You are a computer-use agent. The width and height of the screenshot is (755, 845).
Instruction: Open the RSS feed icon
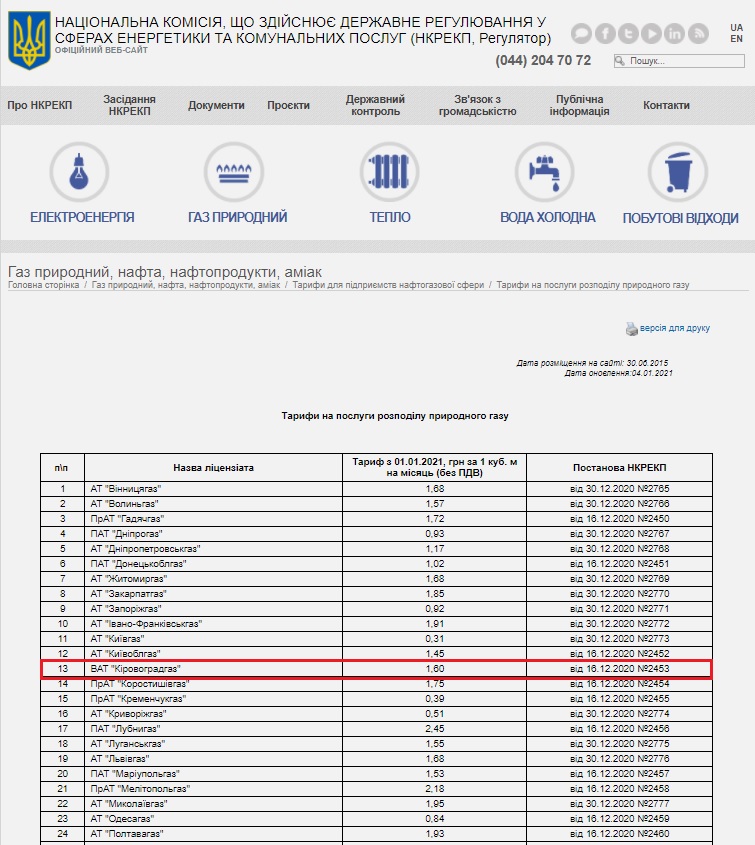(698, 33)
